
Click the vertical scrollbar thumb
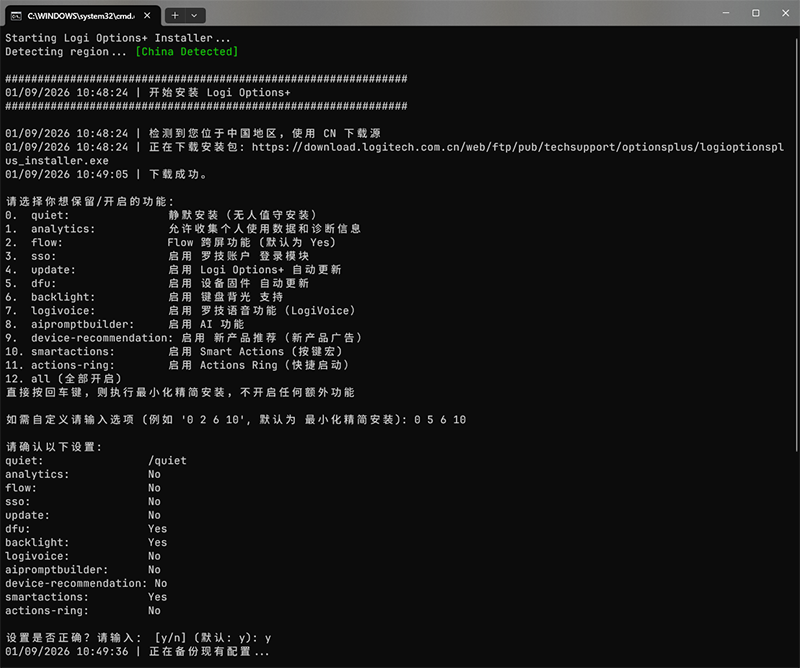[797, 245]
